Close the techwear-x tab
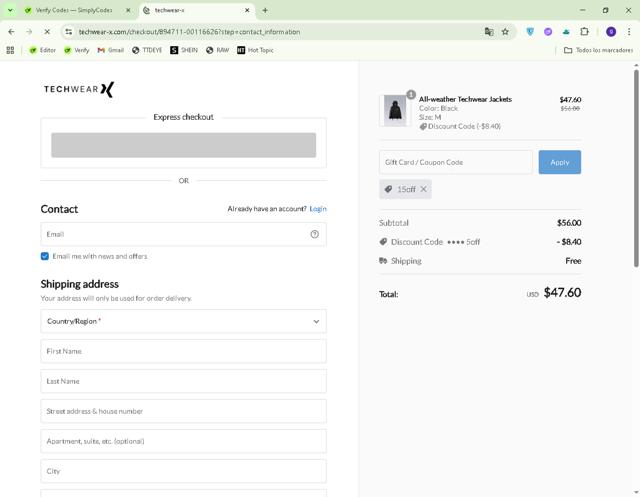Viewport: 640px width, 497px height. pos(247,10)
